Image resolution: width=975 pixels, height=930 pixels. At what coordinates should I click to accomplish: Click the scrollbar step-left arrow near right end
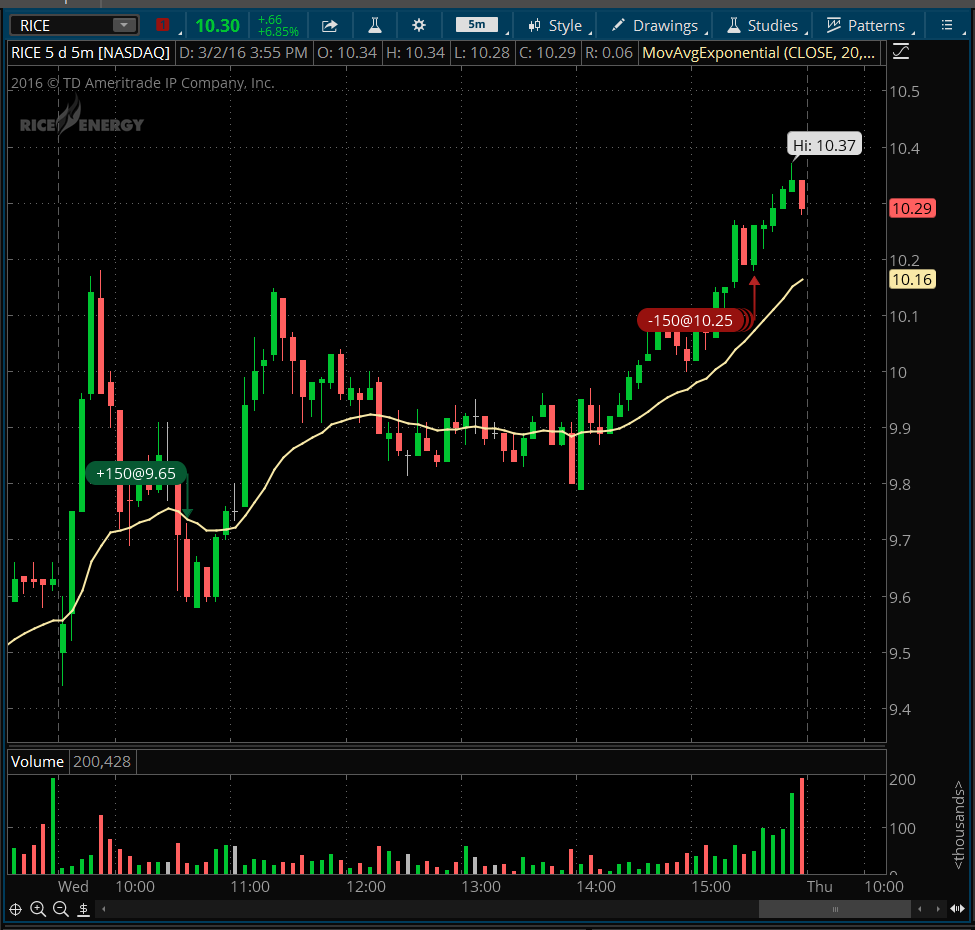pos(920,909)
